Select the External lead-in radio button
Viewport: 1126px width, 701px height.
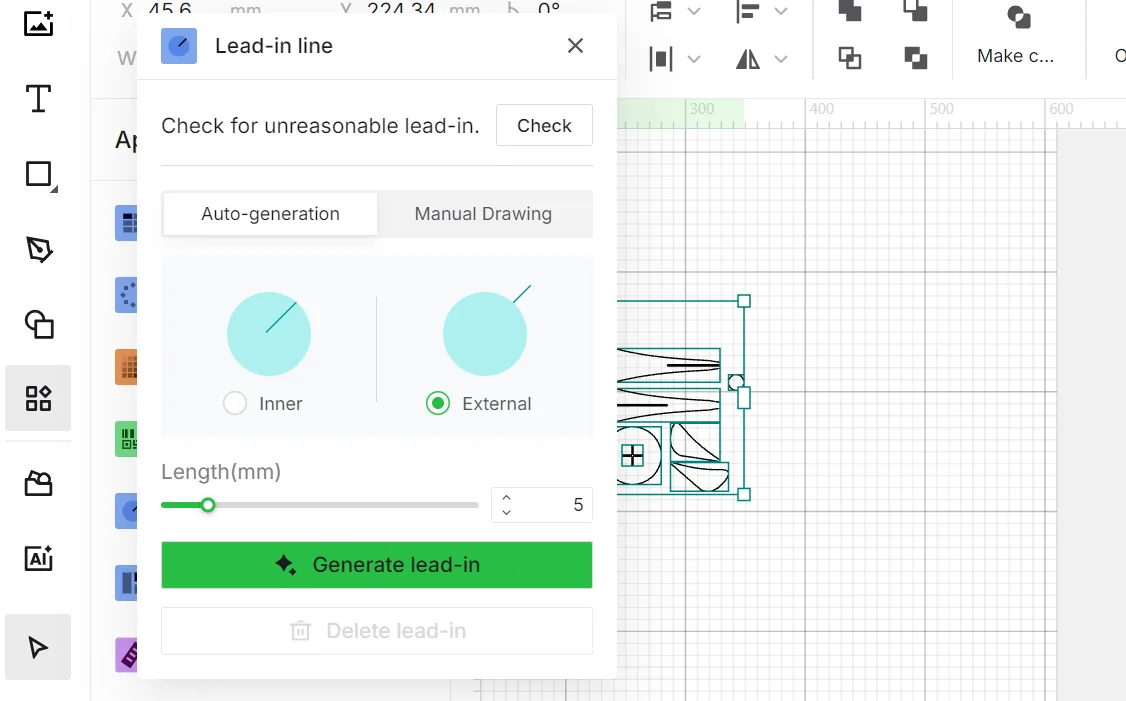tap(438, 404)
